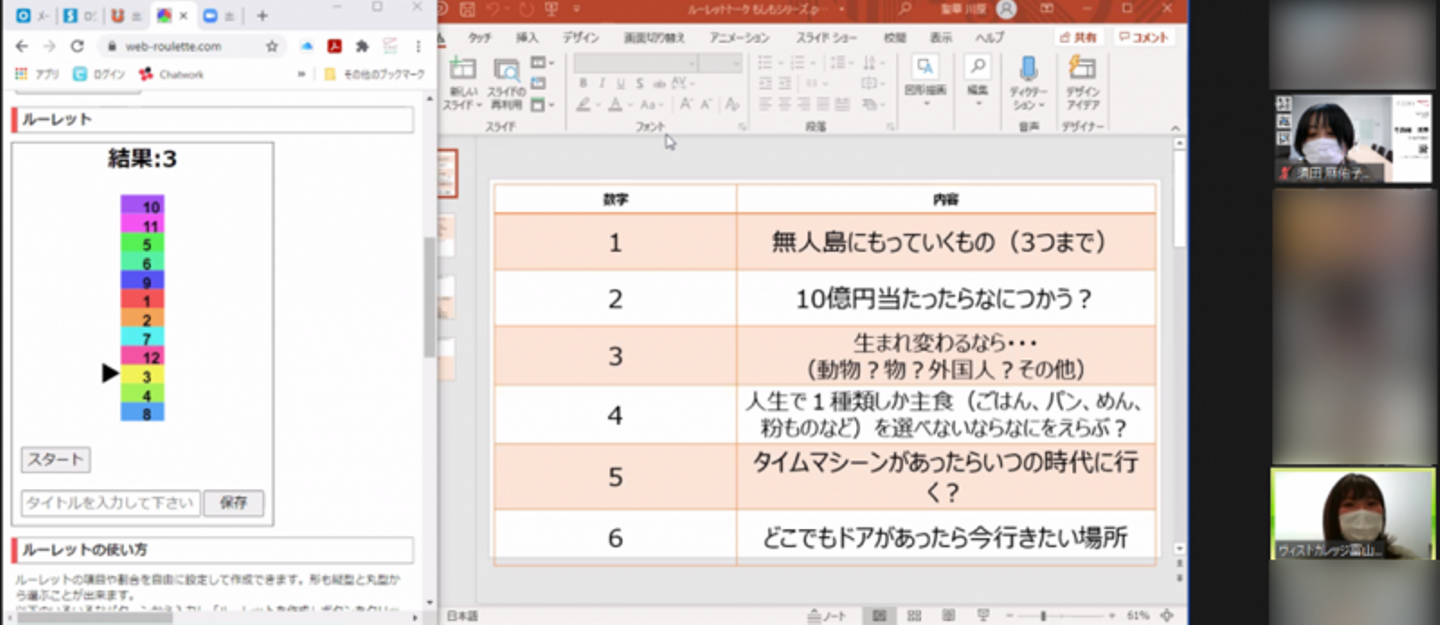Open the スライド ショー ribbon tab
The height and width of the screenshot is (625, 1440).
(x=827, y=37)
